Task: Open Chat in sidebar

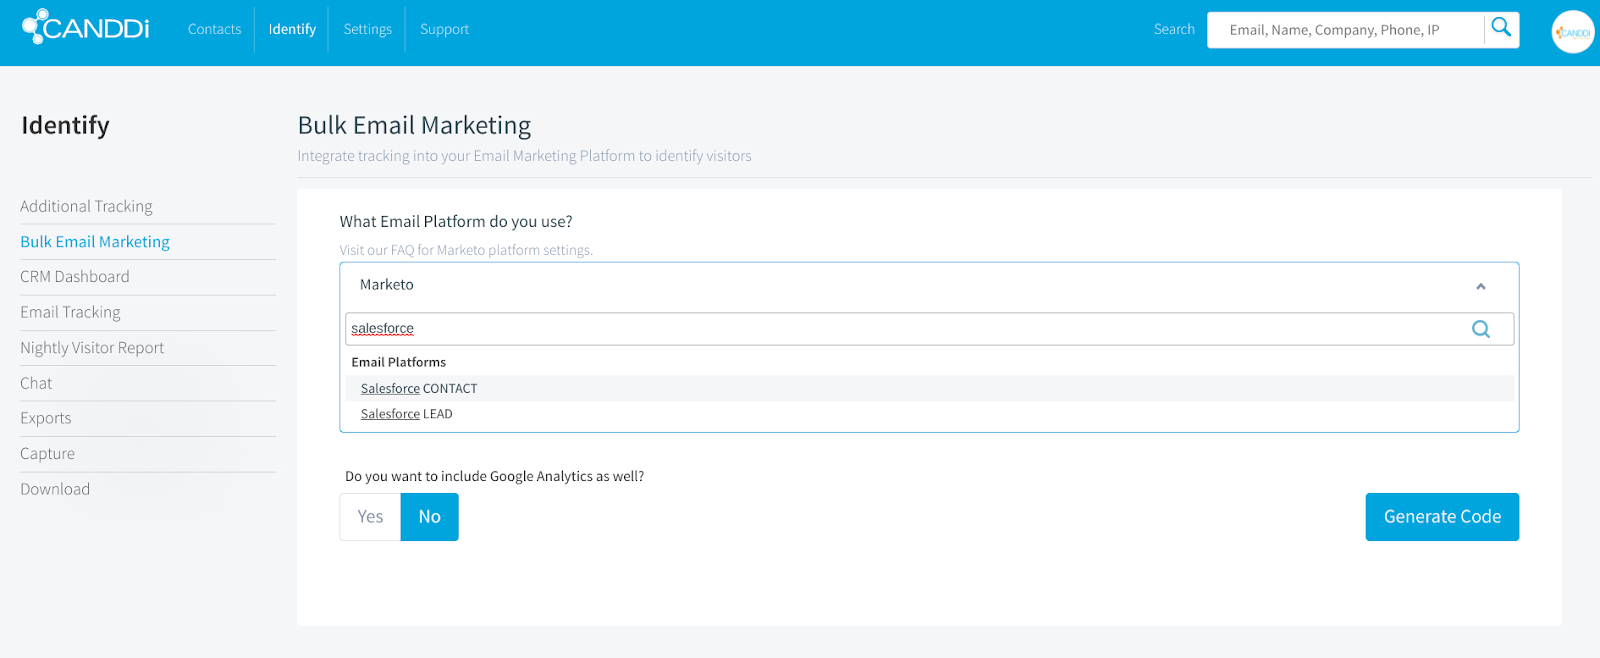Action: 36,383
